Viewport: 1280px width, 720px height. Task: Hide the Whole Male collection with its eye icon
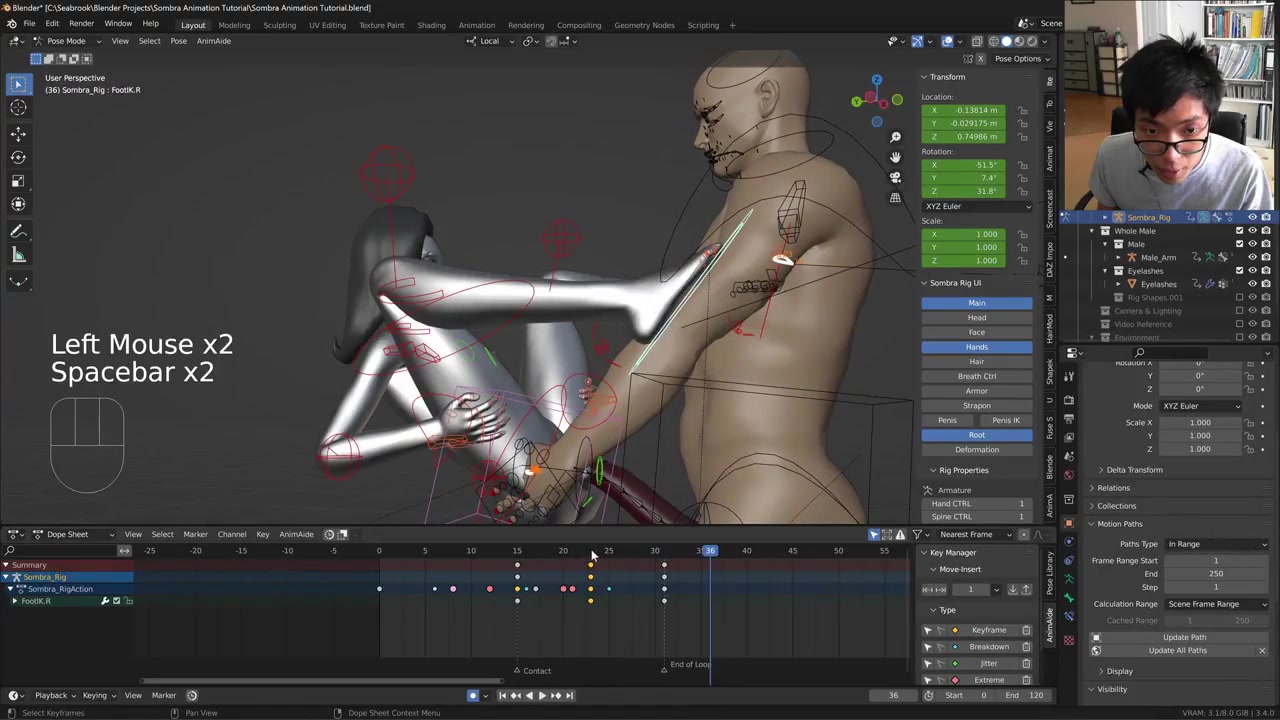click(x=1252, y=231)
